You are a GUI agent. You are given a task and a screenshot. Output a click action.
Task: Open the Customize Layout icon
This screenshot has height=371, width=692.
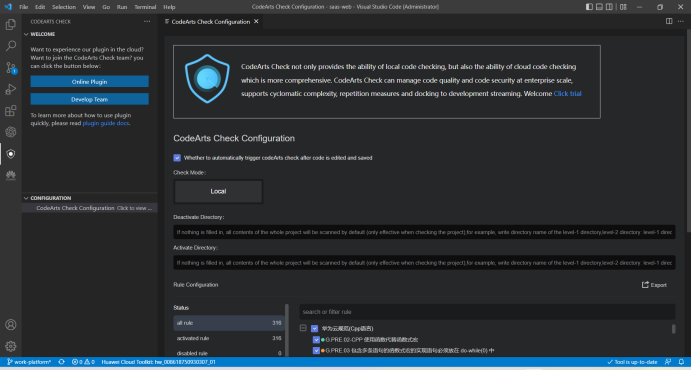623,7
